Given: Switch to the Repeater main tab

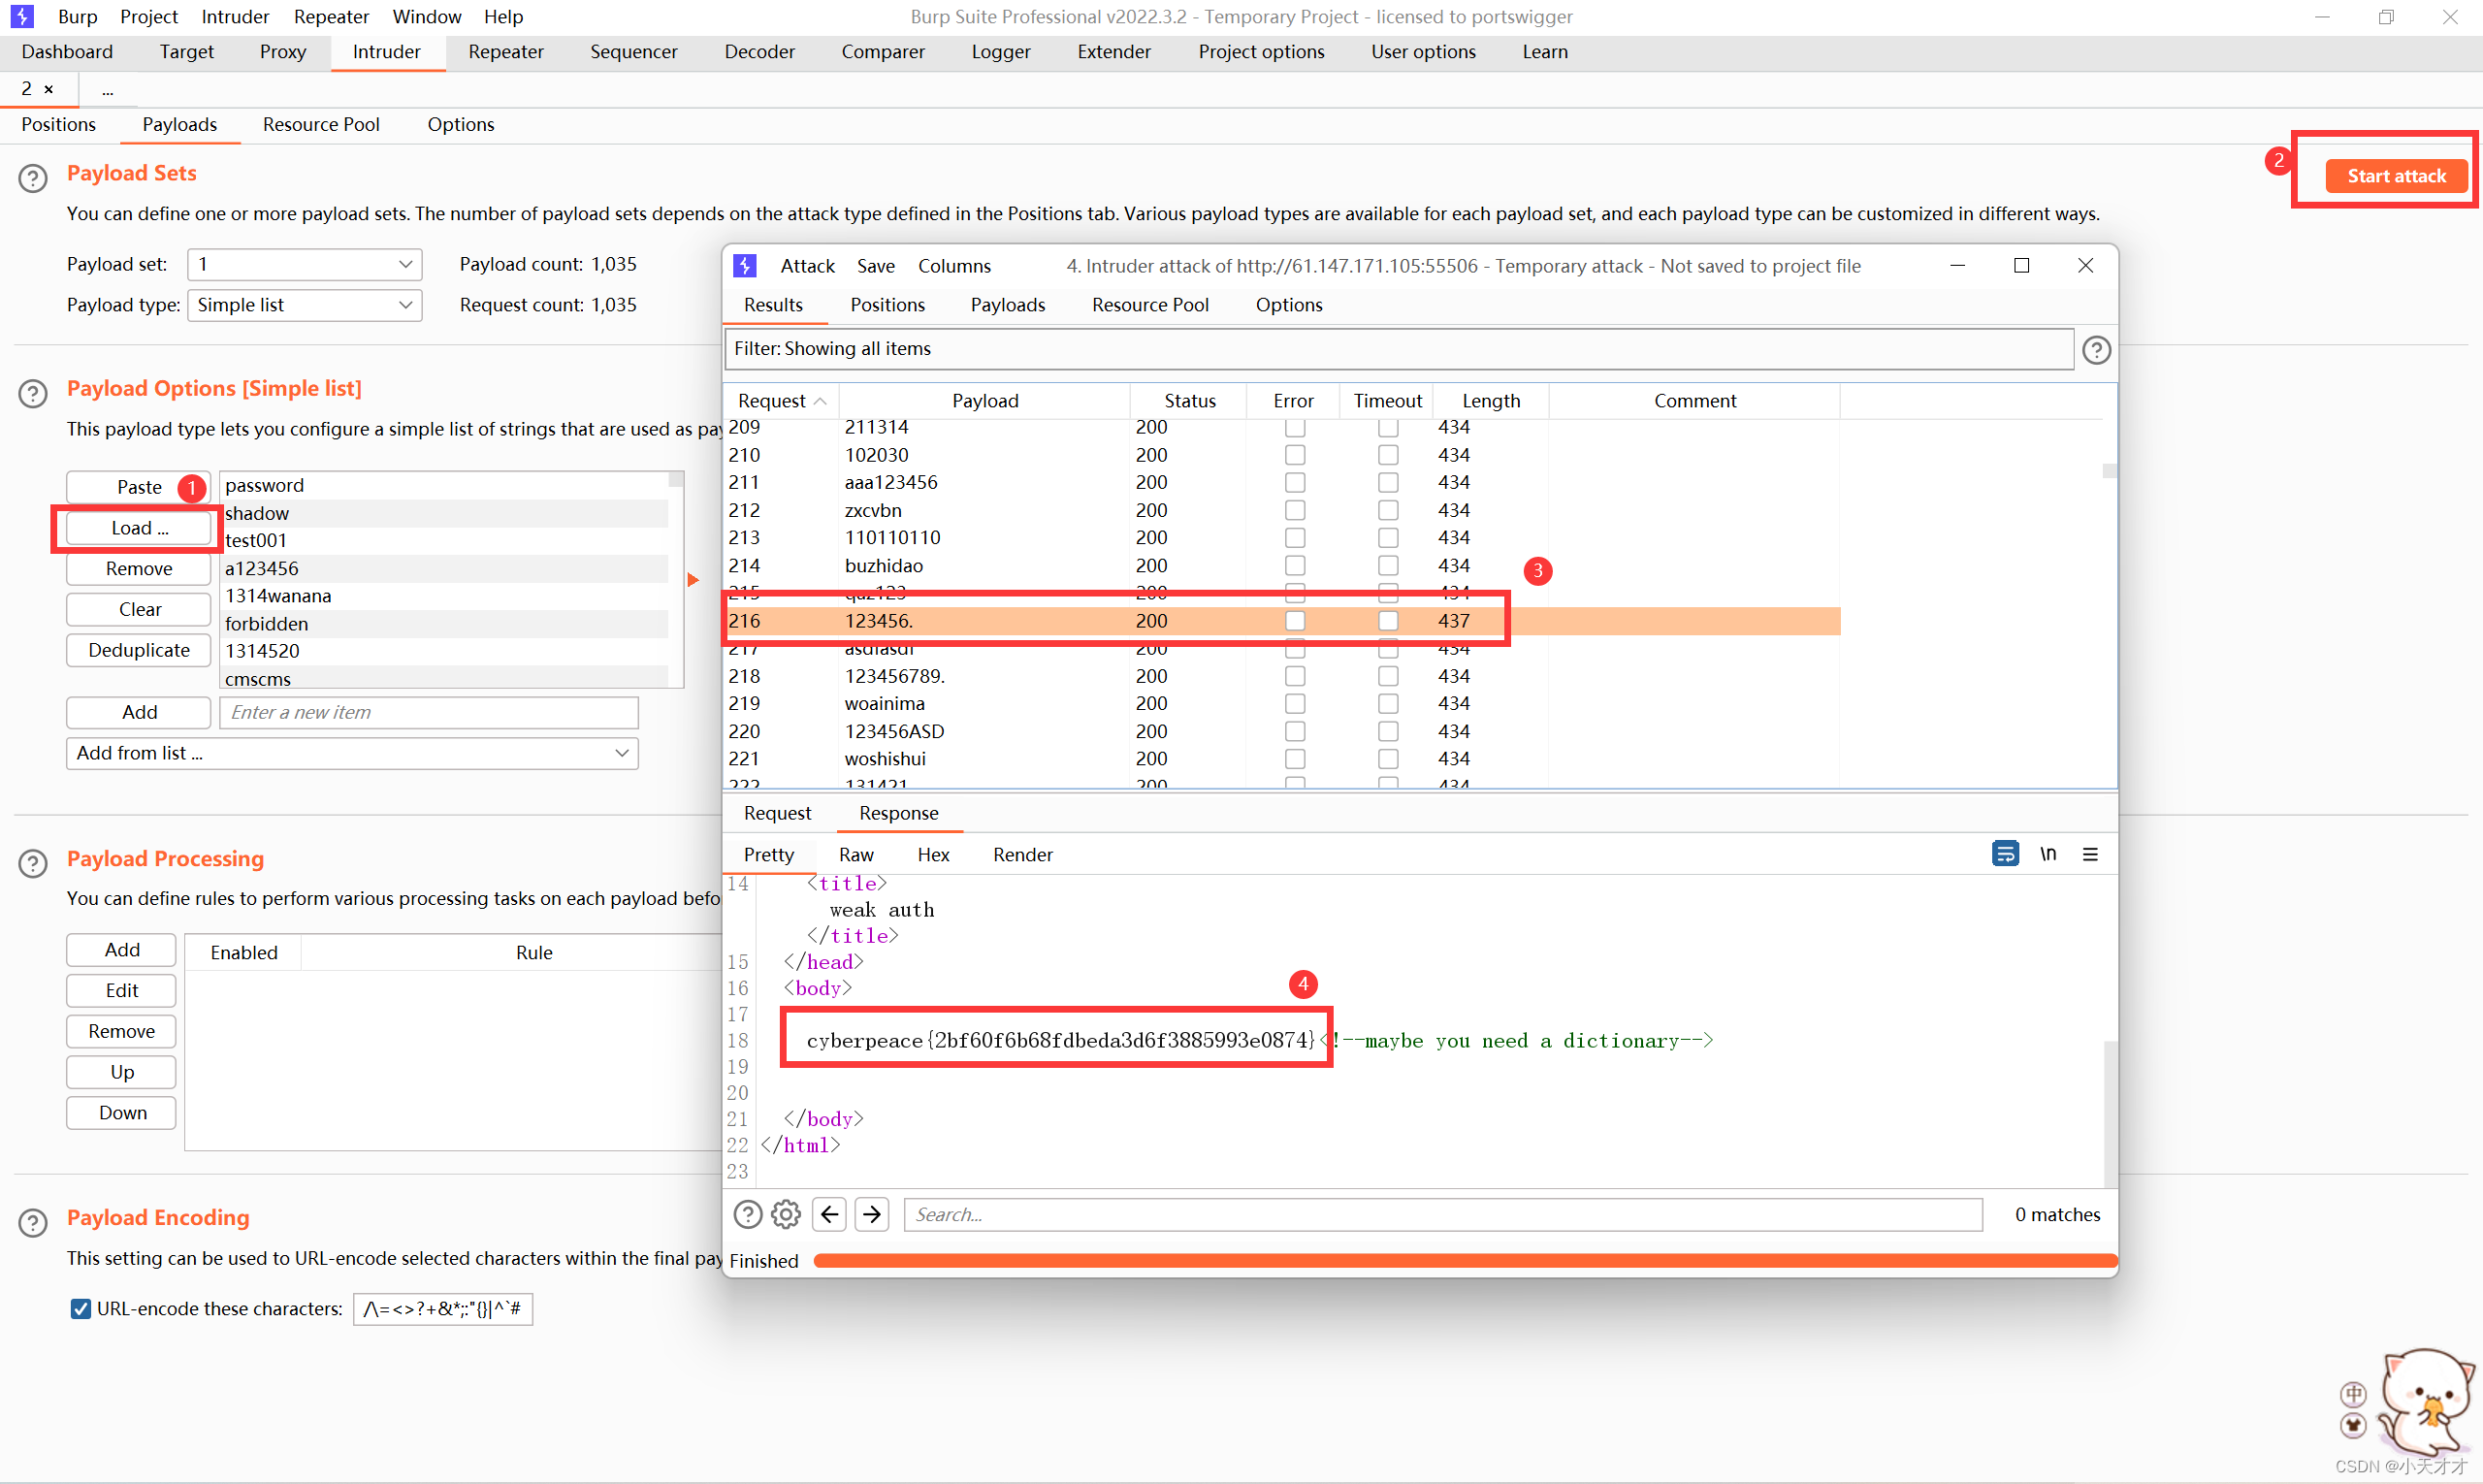Looking at the screenshot, I should 506,52.
